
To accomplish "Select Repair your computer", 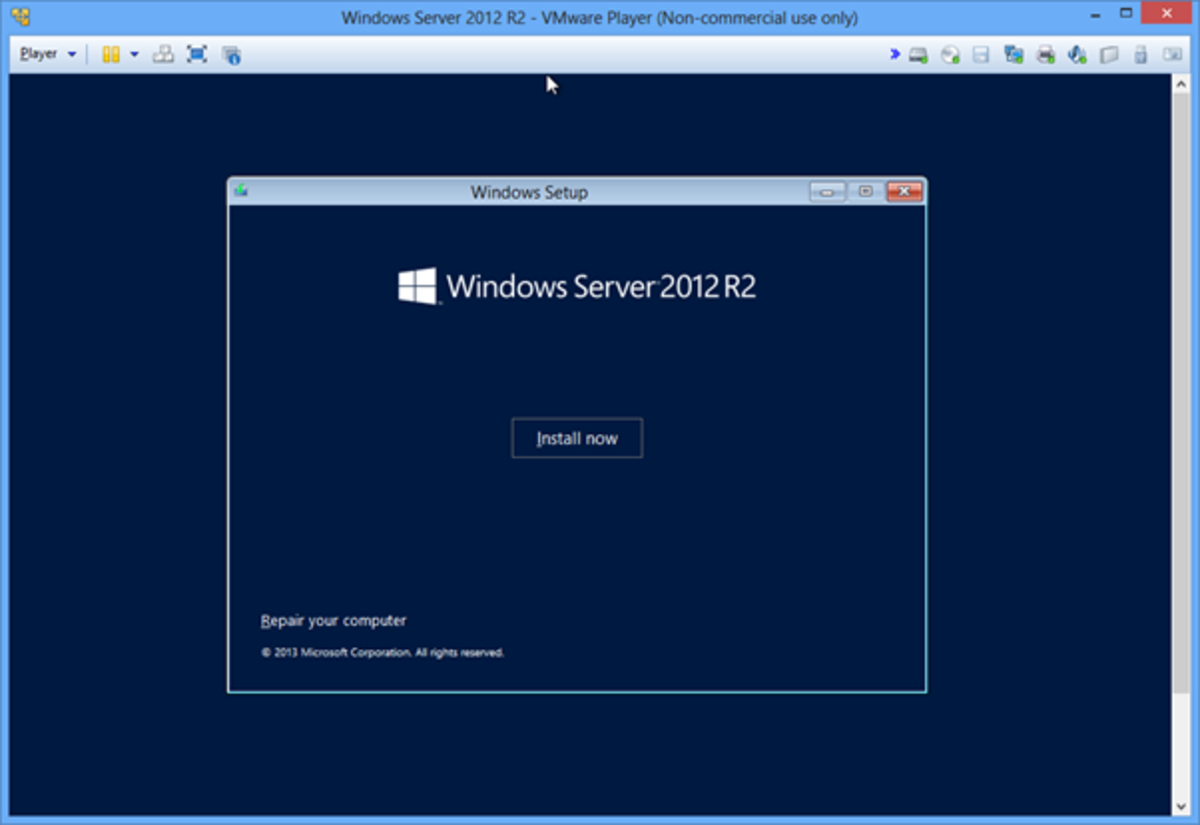I will pyautogui.click(x=333, y=620).
